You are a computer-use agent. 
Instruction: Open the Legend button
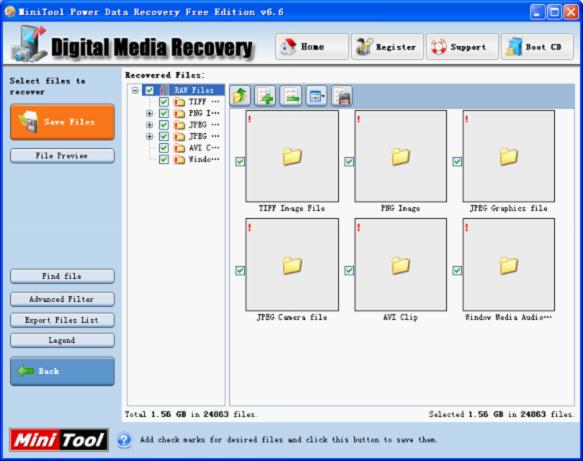click(x=62, y=341)
